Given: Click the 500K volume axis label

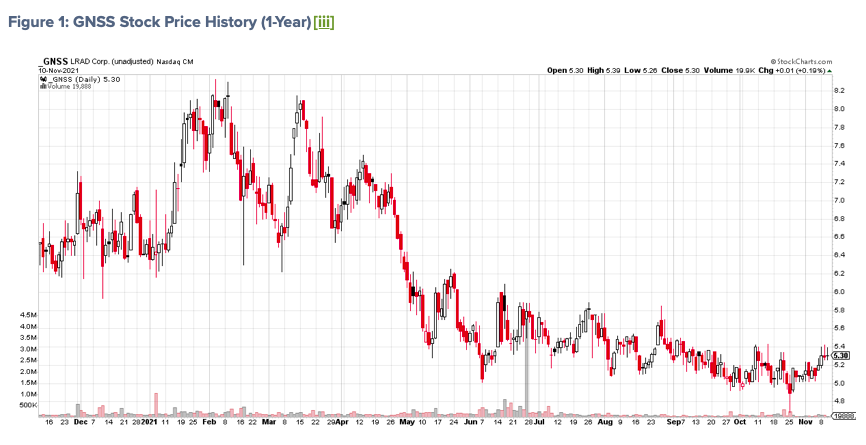Looking at the screenshot, I should click(28, 405).
